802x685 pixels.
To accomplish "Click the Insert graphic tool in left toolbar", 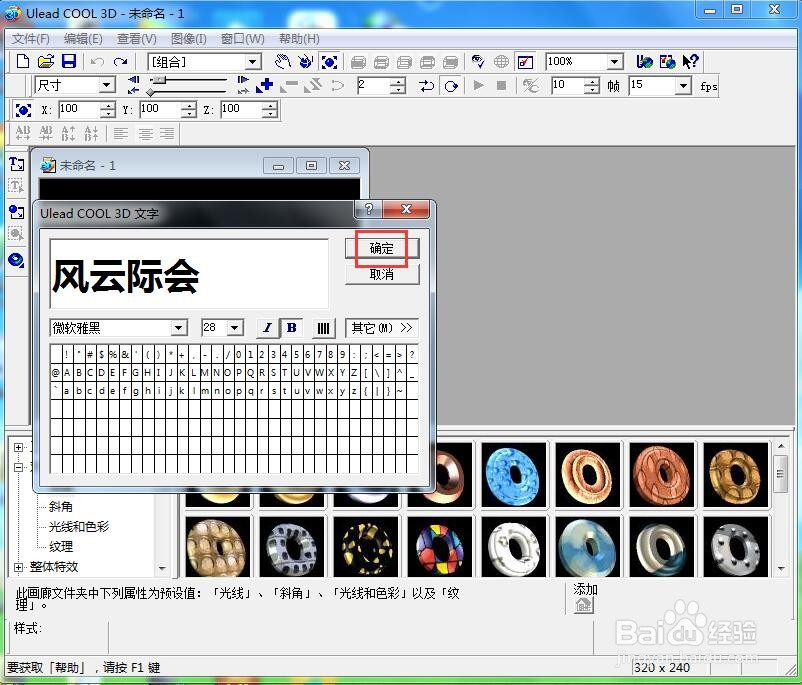I will [16, 211].
